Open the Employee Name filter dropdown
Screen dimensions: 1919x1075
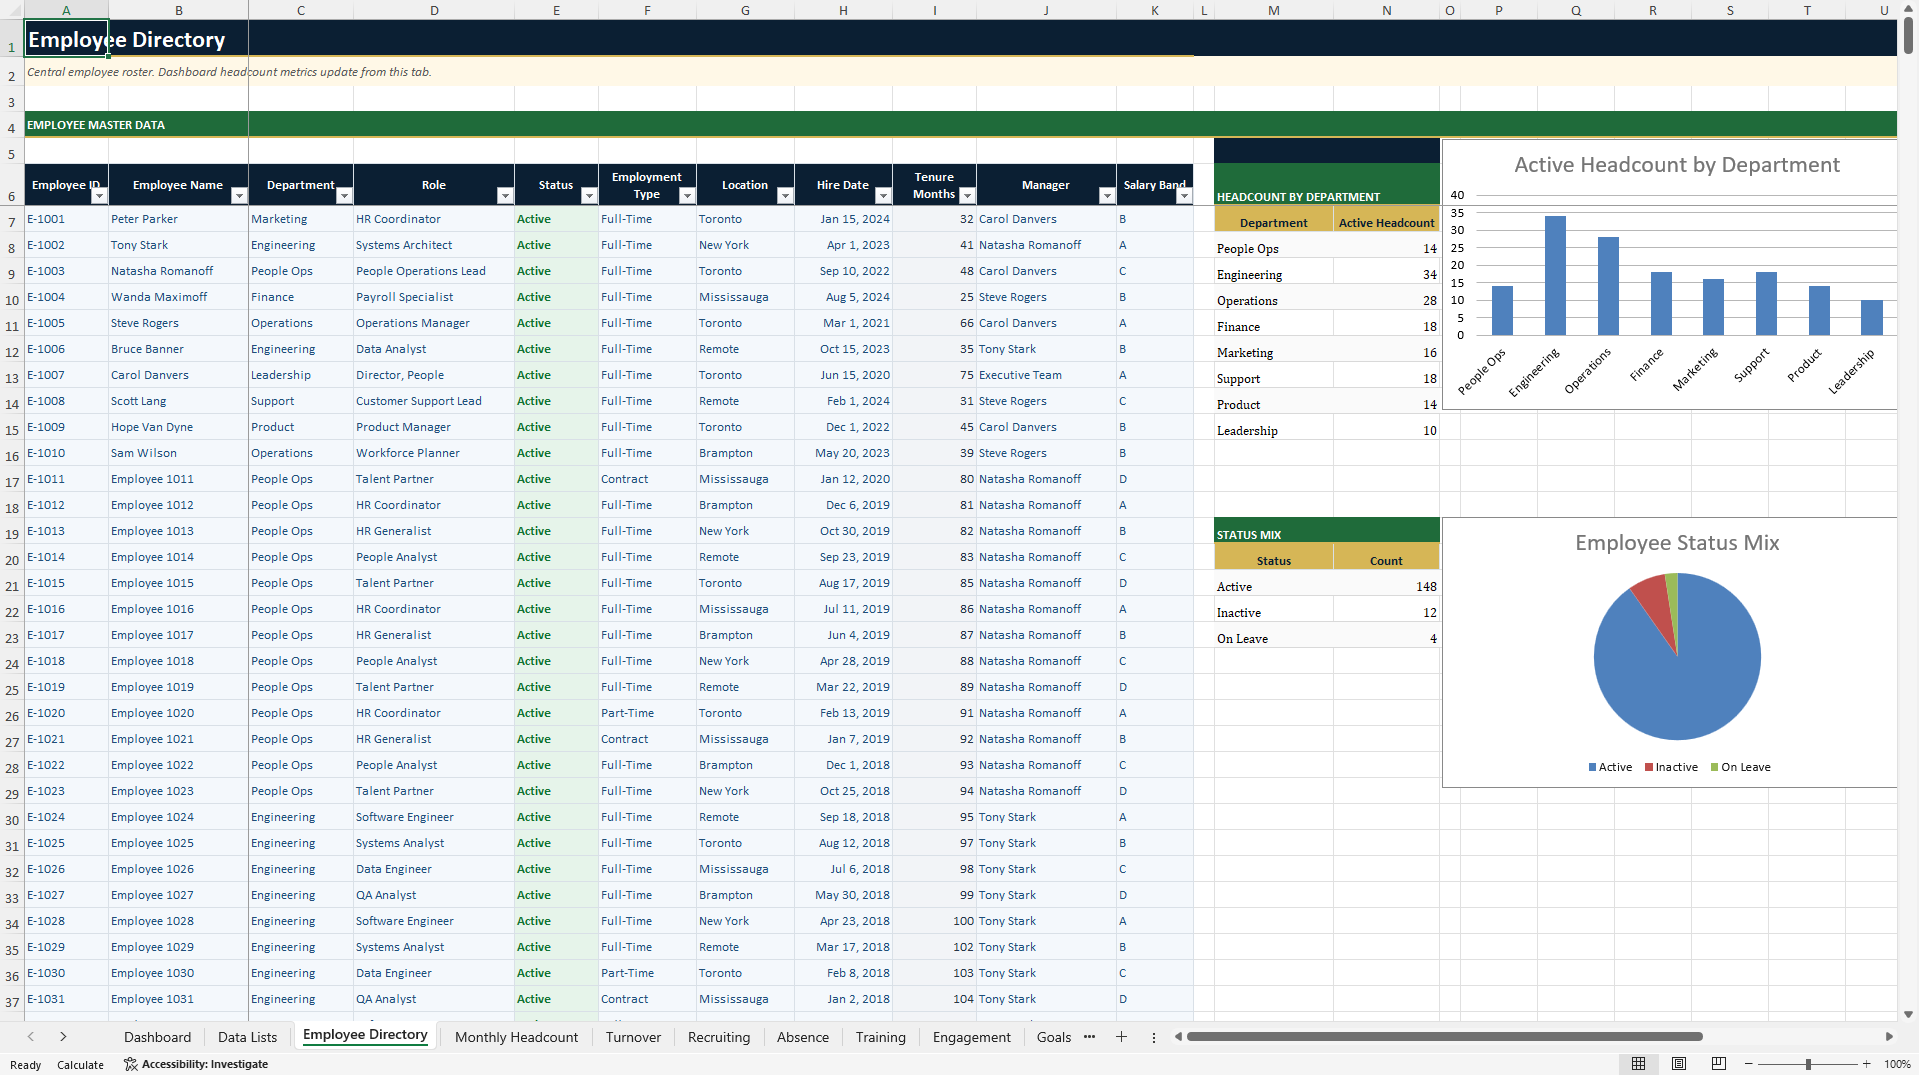point(238,196)
